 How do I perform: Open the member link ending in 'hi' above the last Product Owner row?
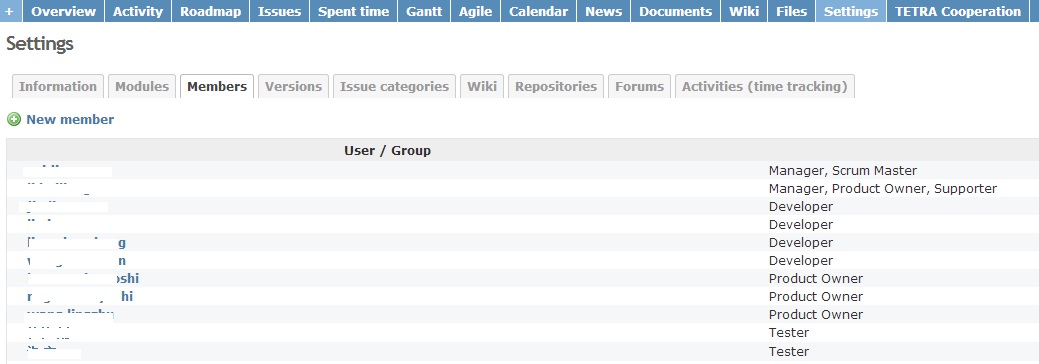pos(80,296)
